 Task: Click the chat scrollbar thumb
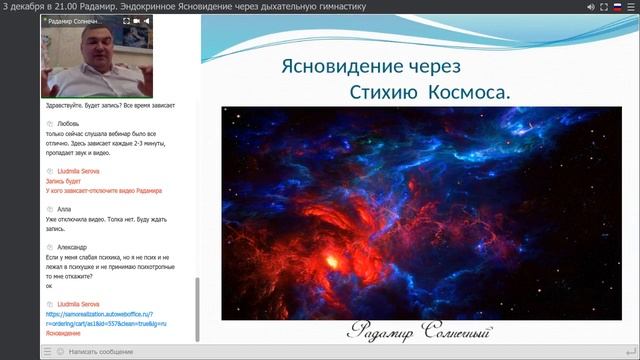tap(198, 309)
